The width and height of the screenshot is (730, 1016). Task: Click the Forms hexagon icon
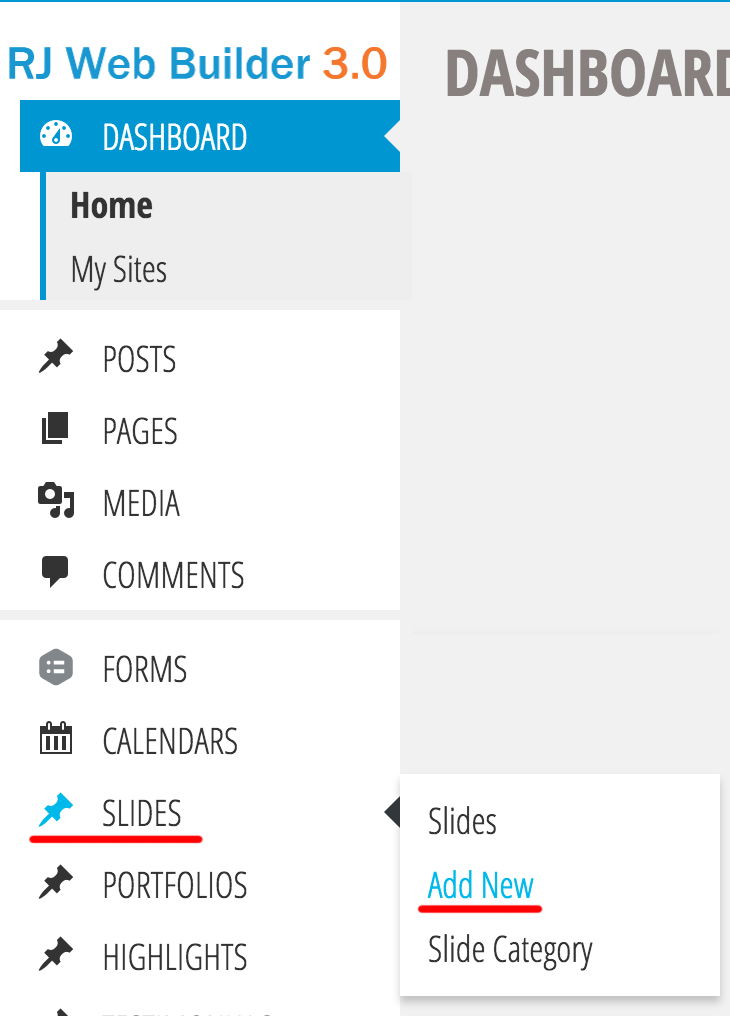[56, 667]
